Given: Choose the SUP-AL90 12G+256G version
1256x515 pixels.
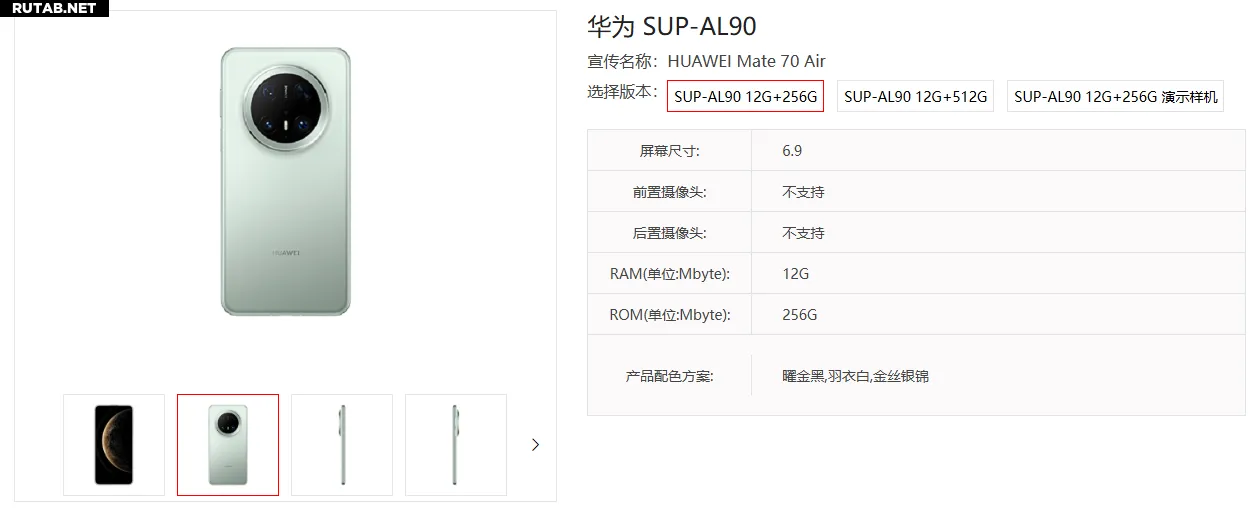Looking at the screenshot, I should [745, 96].
